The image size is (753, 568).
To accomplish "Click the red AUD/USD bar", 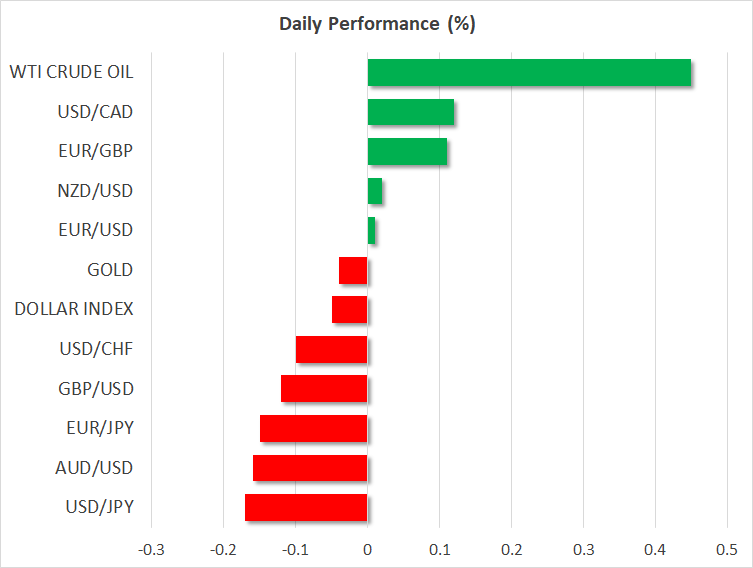I will [310, 468].
